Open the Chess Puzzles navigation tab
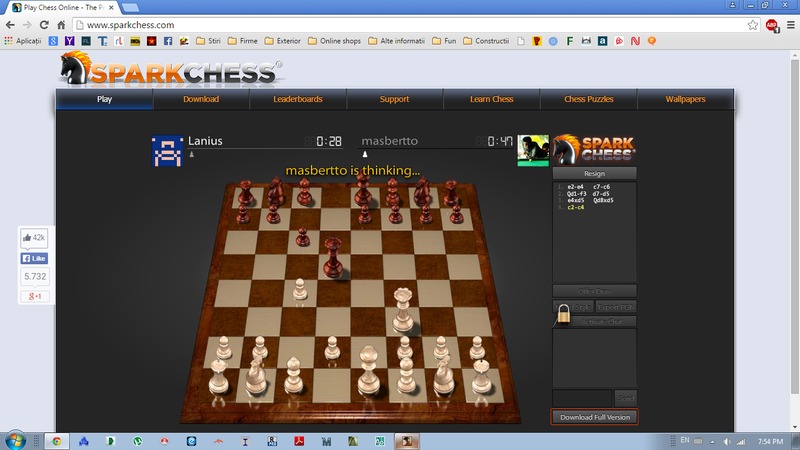Image resolution: width=800 pixels, height=450 pixels. 588,99
